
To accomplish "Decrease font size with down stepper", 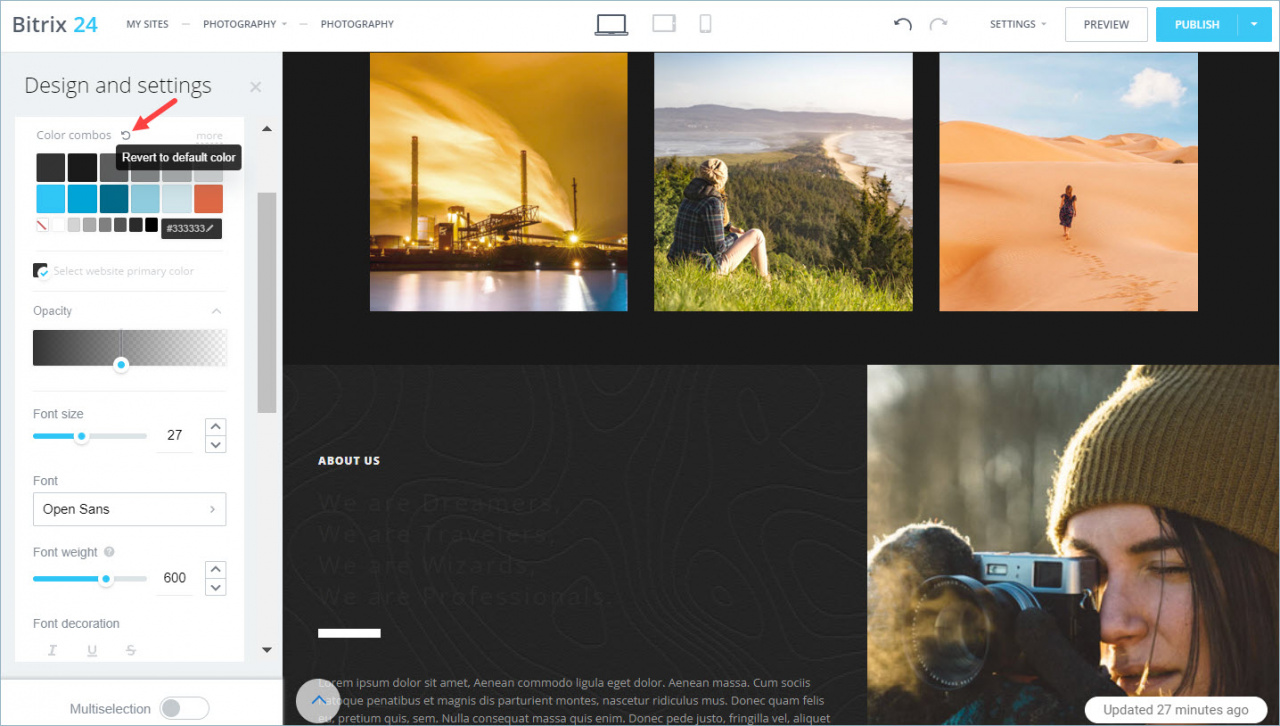I will click(215, 444).
